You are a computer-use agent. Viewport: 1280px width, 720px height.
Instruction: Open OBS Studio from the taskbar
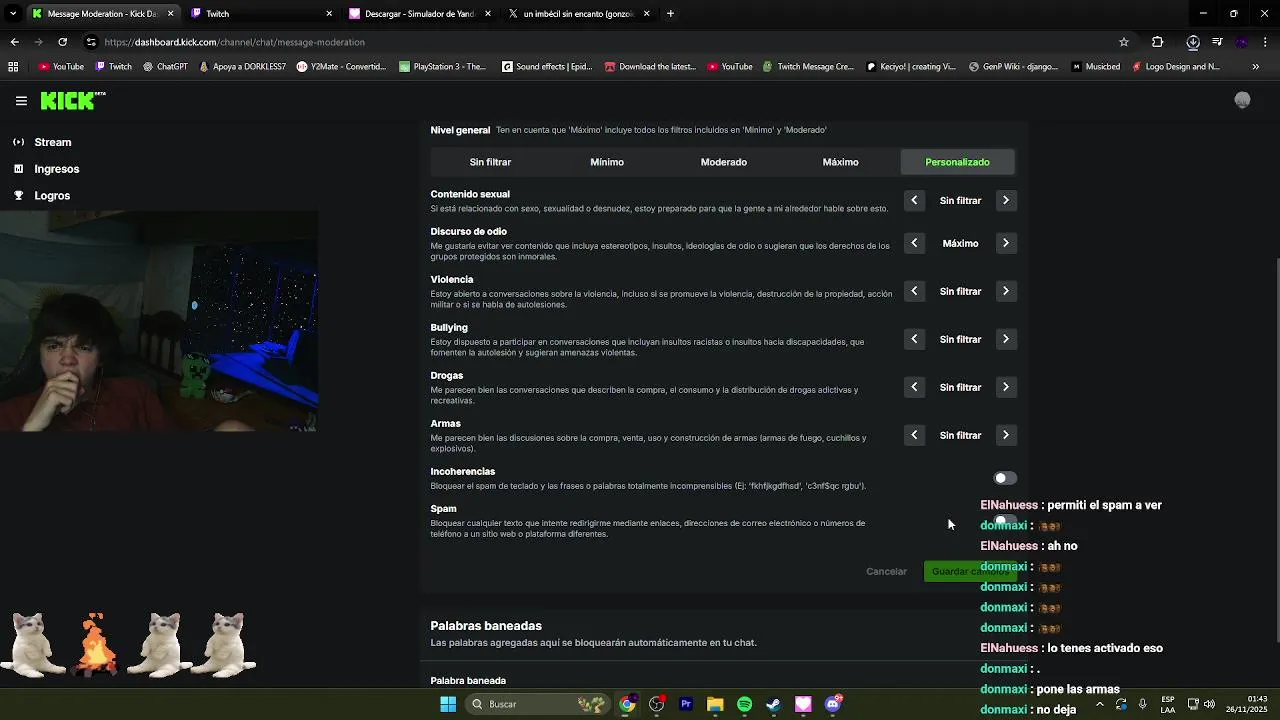pos(657,704)
